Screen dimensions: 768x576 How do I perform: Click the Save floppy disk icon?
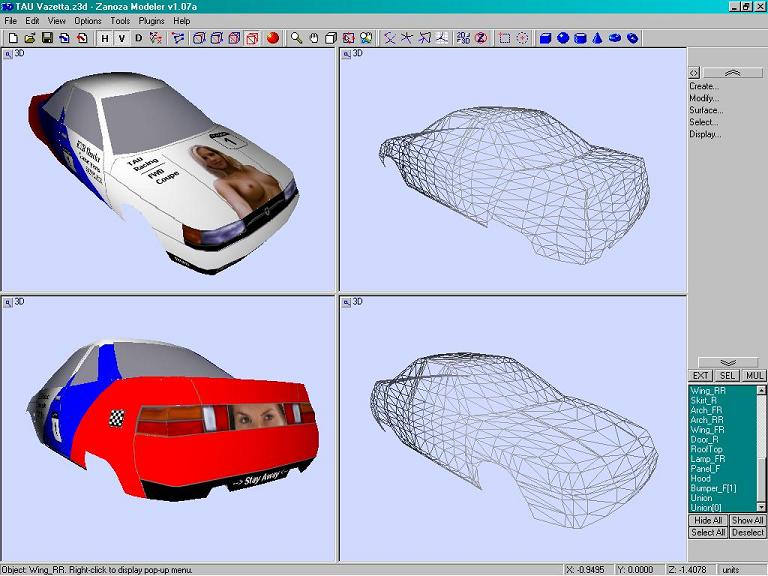47,38
